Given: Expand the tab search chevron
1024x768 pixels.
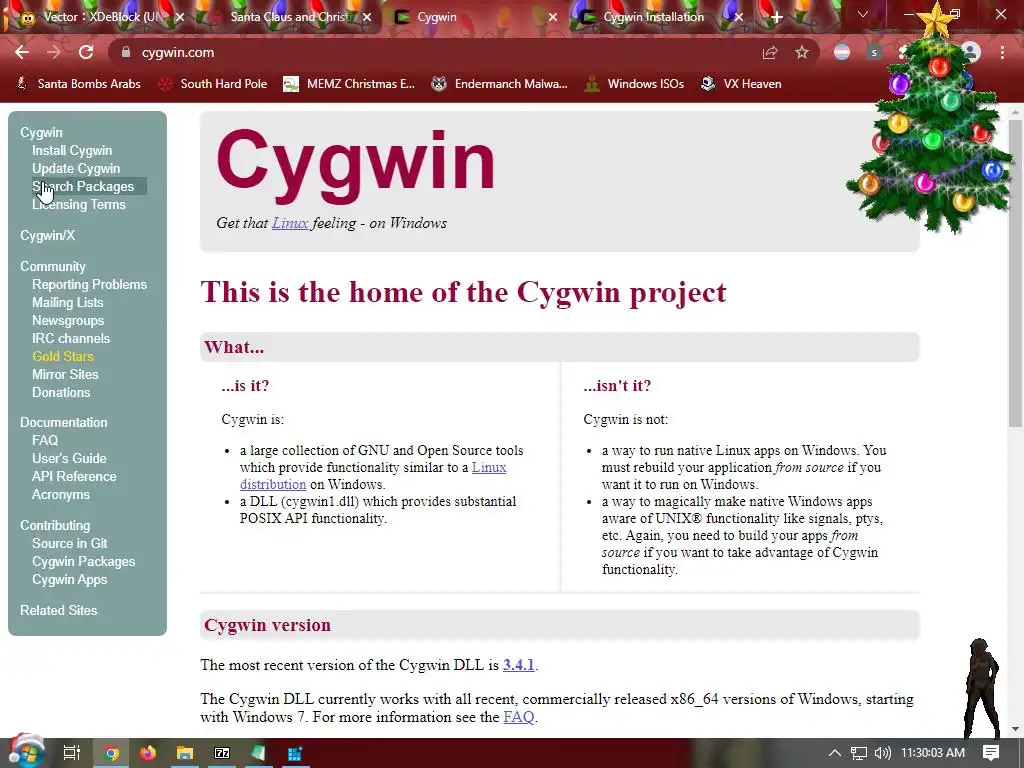Looking at the screenshot, I should pyautogui.click(x=863, y=14).
